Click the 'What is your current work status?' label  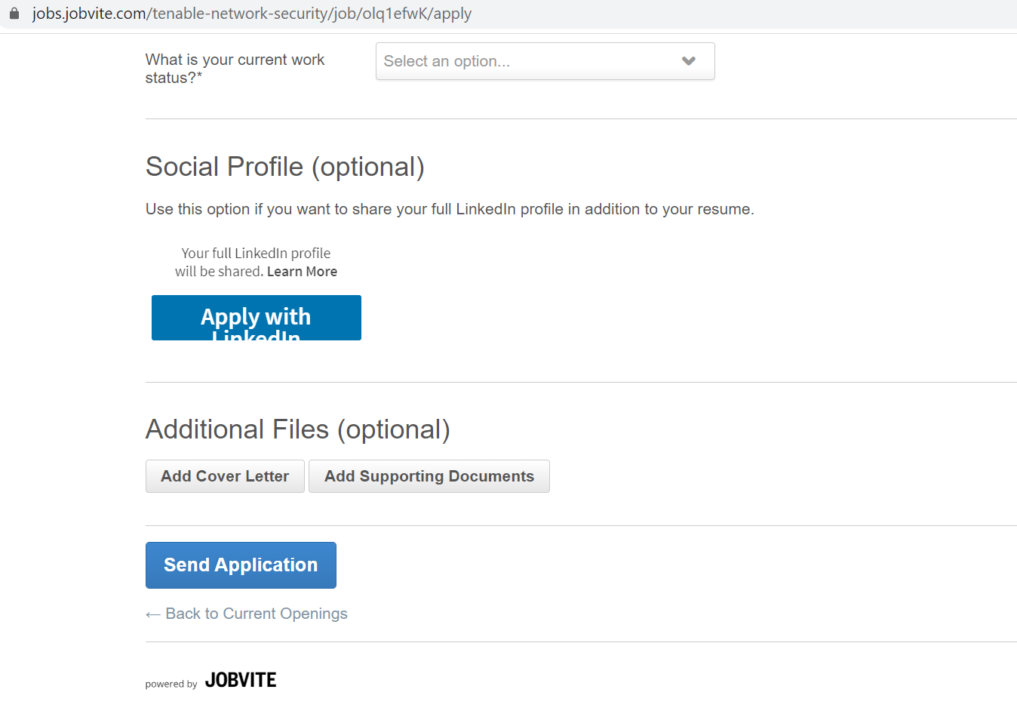click(x=235, y=69)
